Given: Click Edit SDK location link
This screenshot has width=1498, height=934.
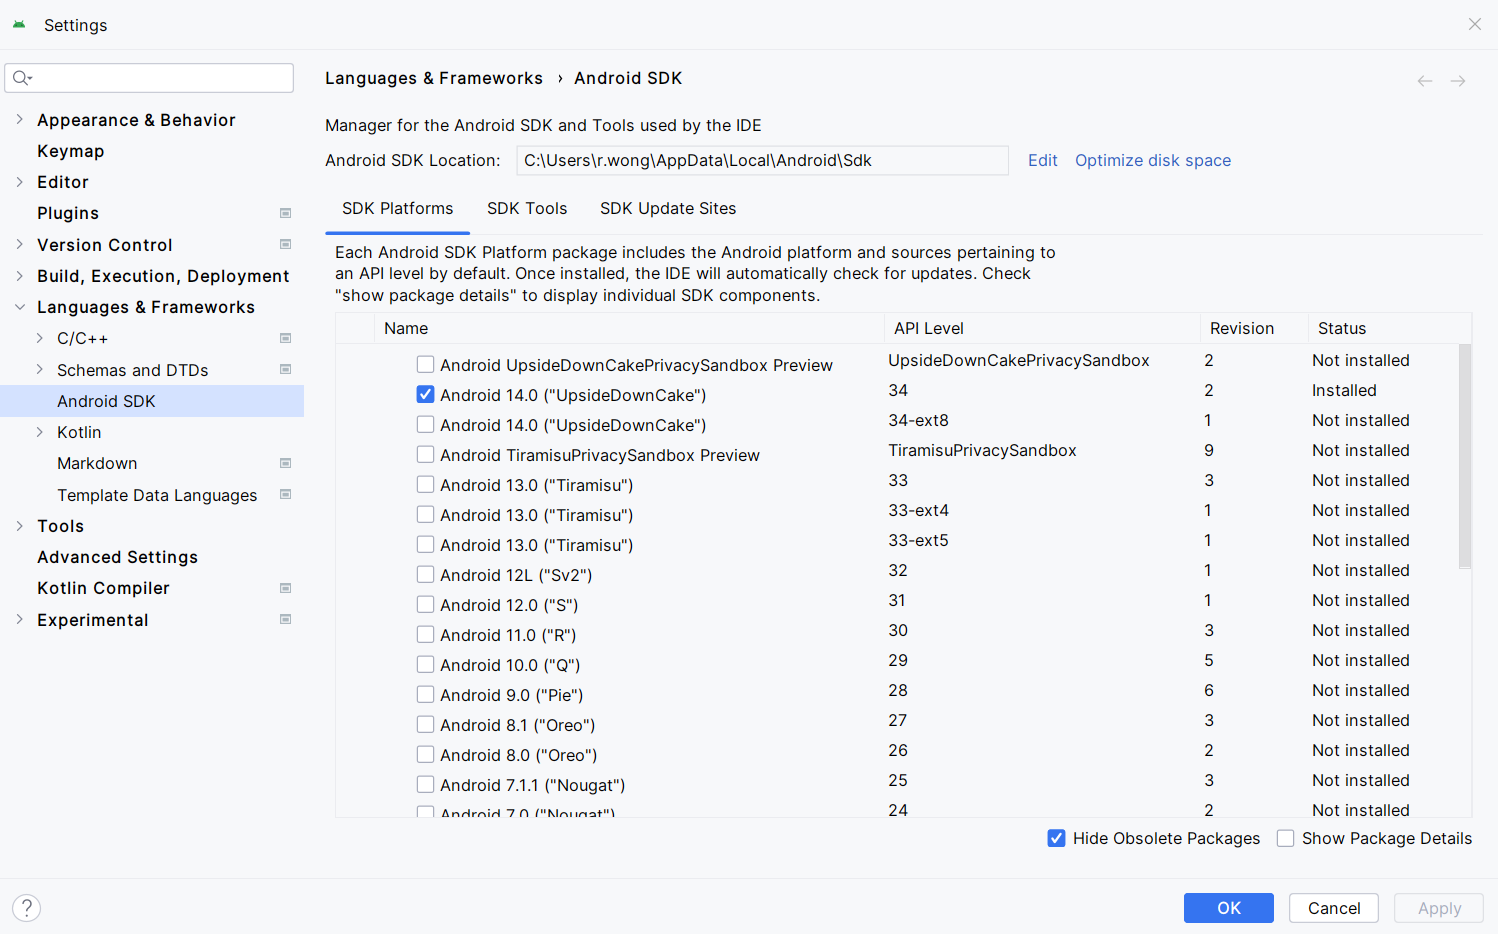Looking at the screenshot, I should click(x=1042, y=160).
